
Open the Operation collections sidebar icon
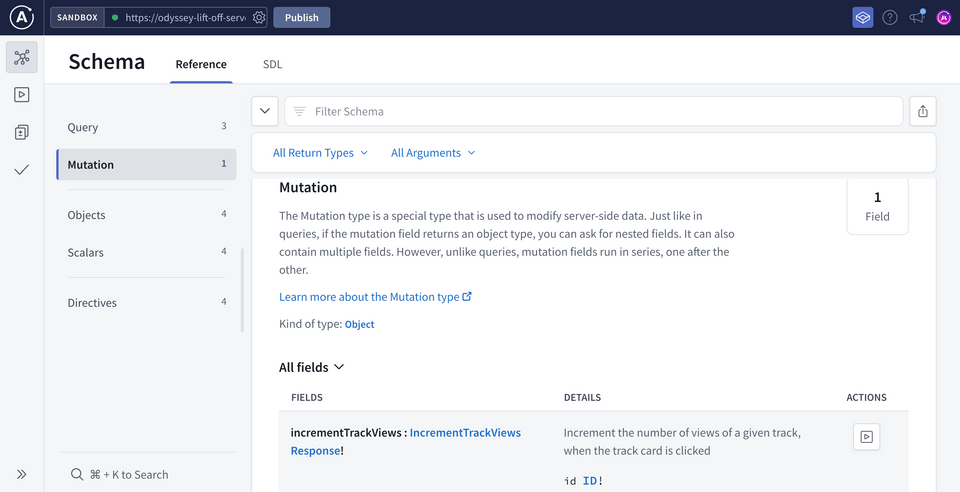coord(22,132)
